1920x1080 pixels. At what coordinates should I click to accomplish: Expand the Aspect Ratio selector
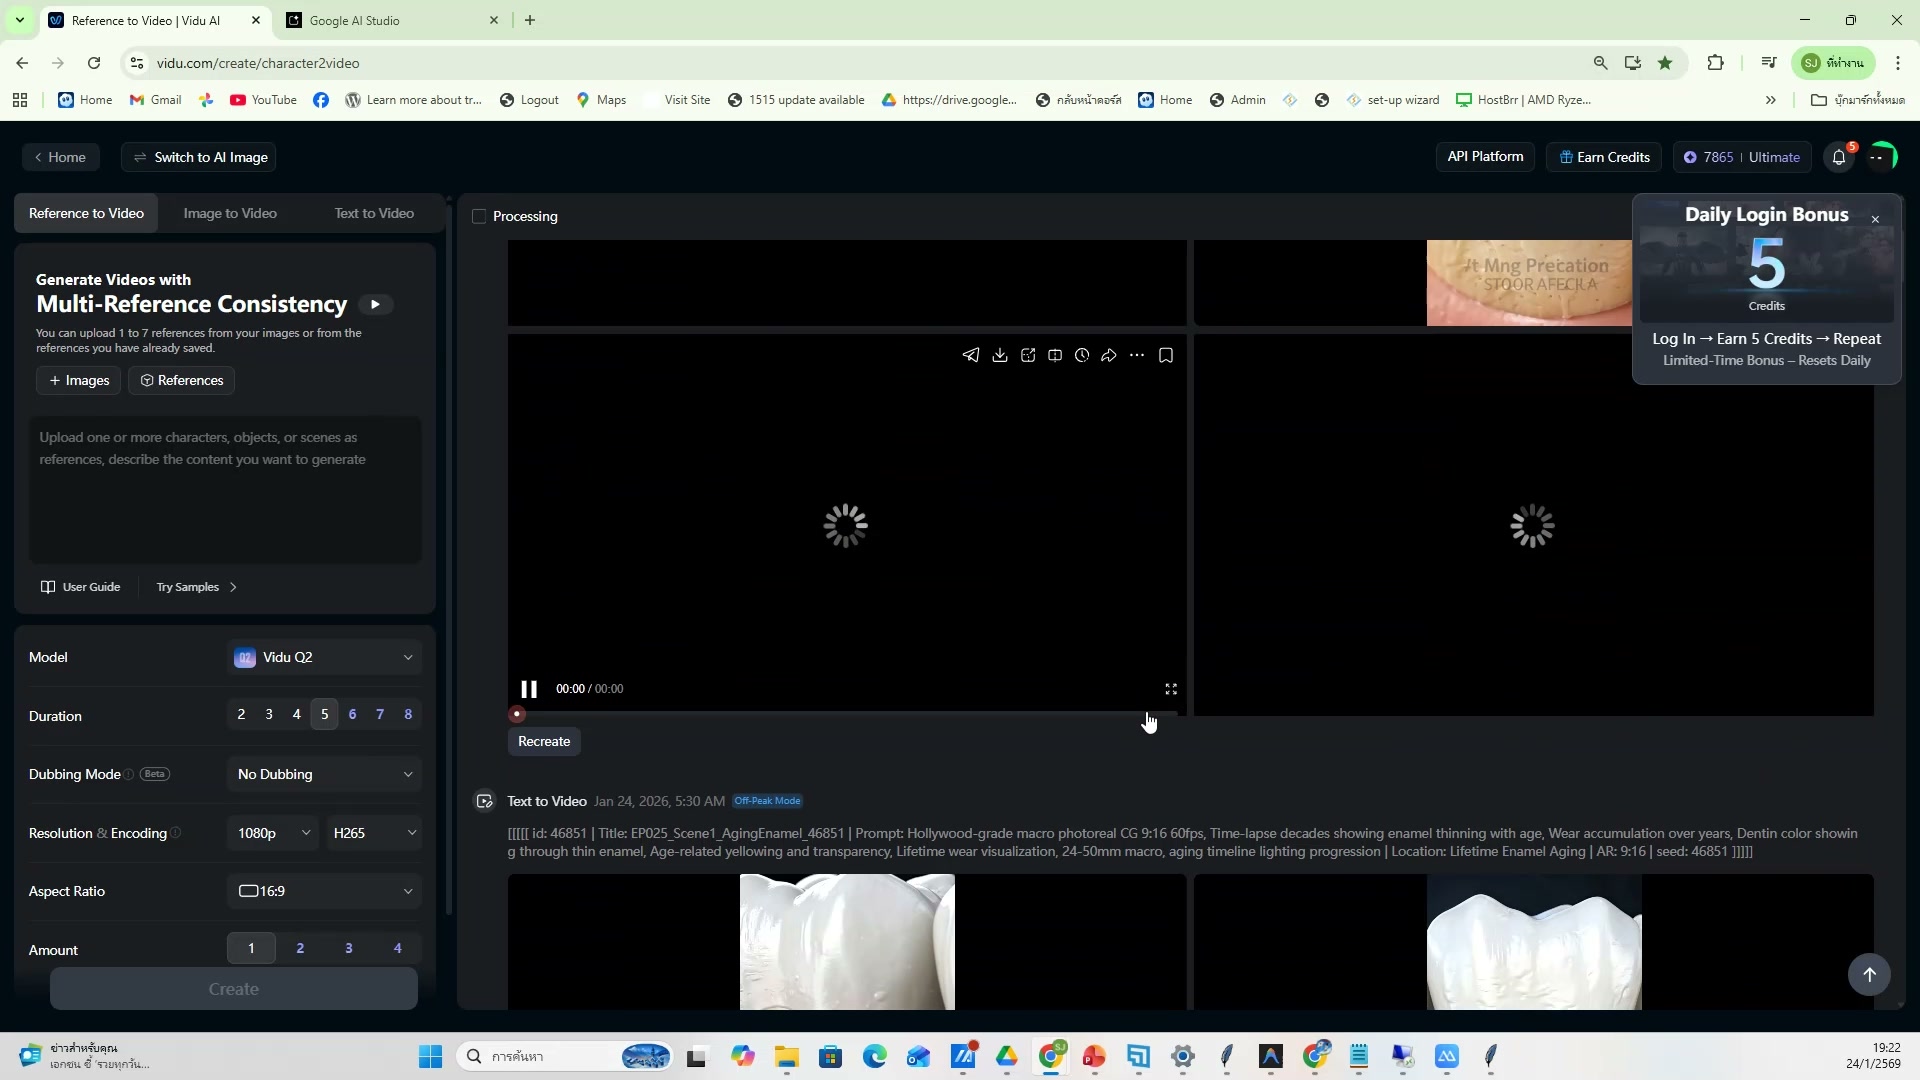point(323,890)
